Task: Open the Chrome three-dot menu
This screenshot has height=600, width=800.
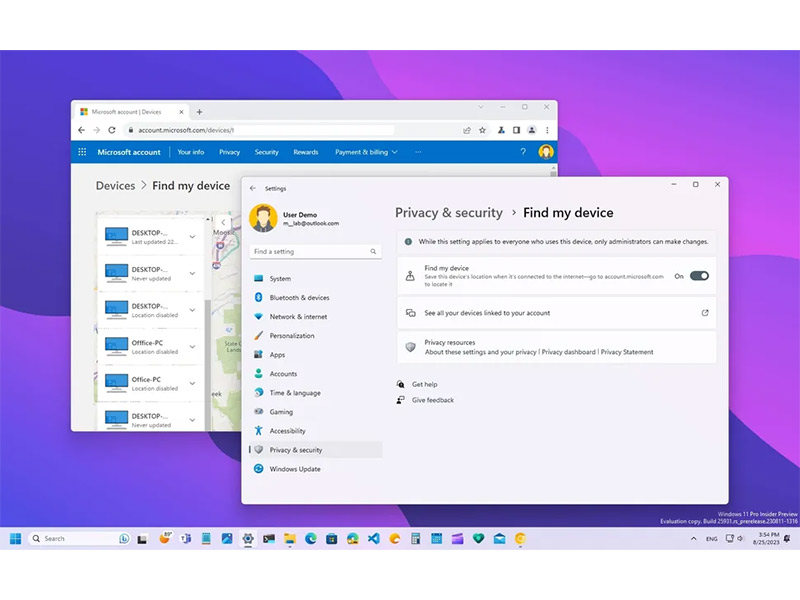Action: click(x=547, y=130)
